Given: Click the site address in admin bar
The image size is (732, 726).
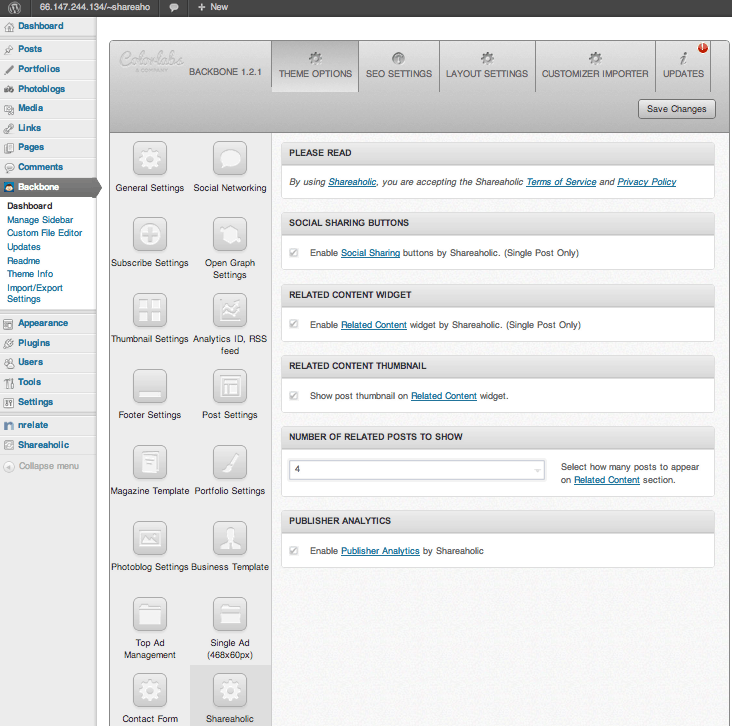Looking at the screenshot, I should tap(95, 7).
